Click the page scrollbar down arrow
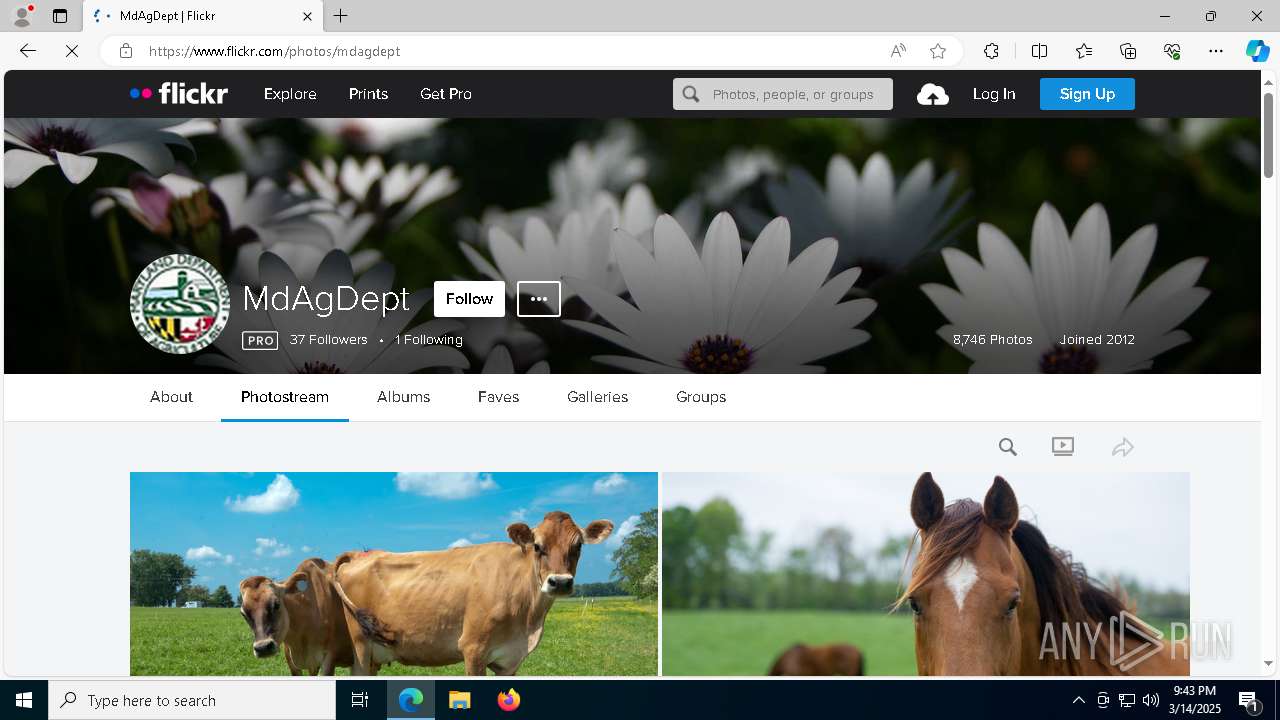This screenshot has height=720, width=1280. [1269, 664]
